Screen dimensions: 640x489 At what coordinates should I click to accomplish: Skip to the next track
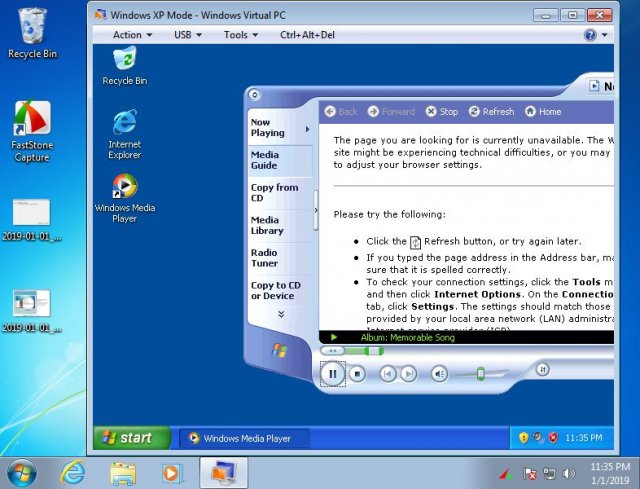tap(408, 374)
